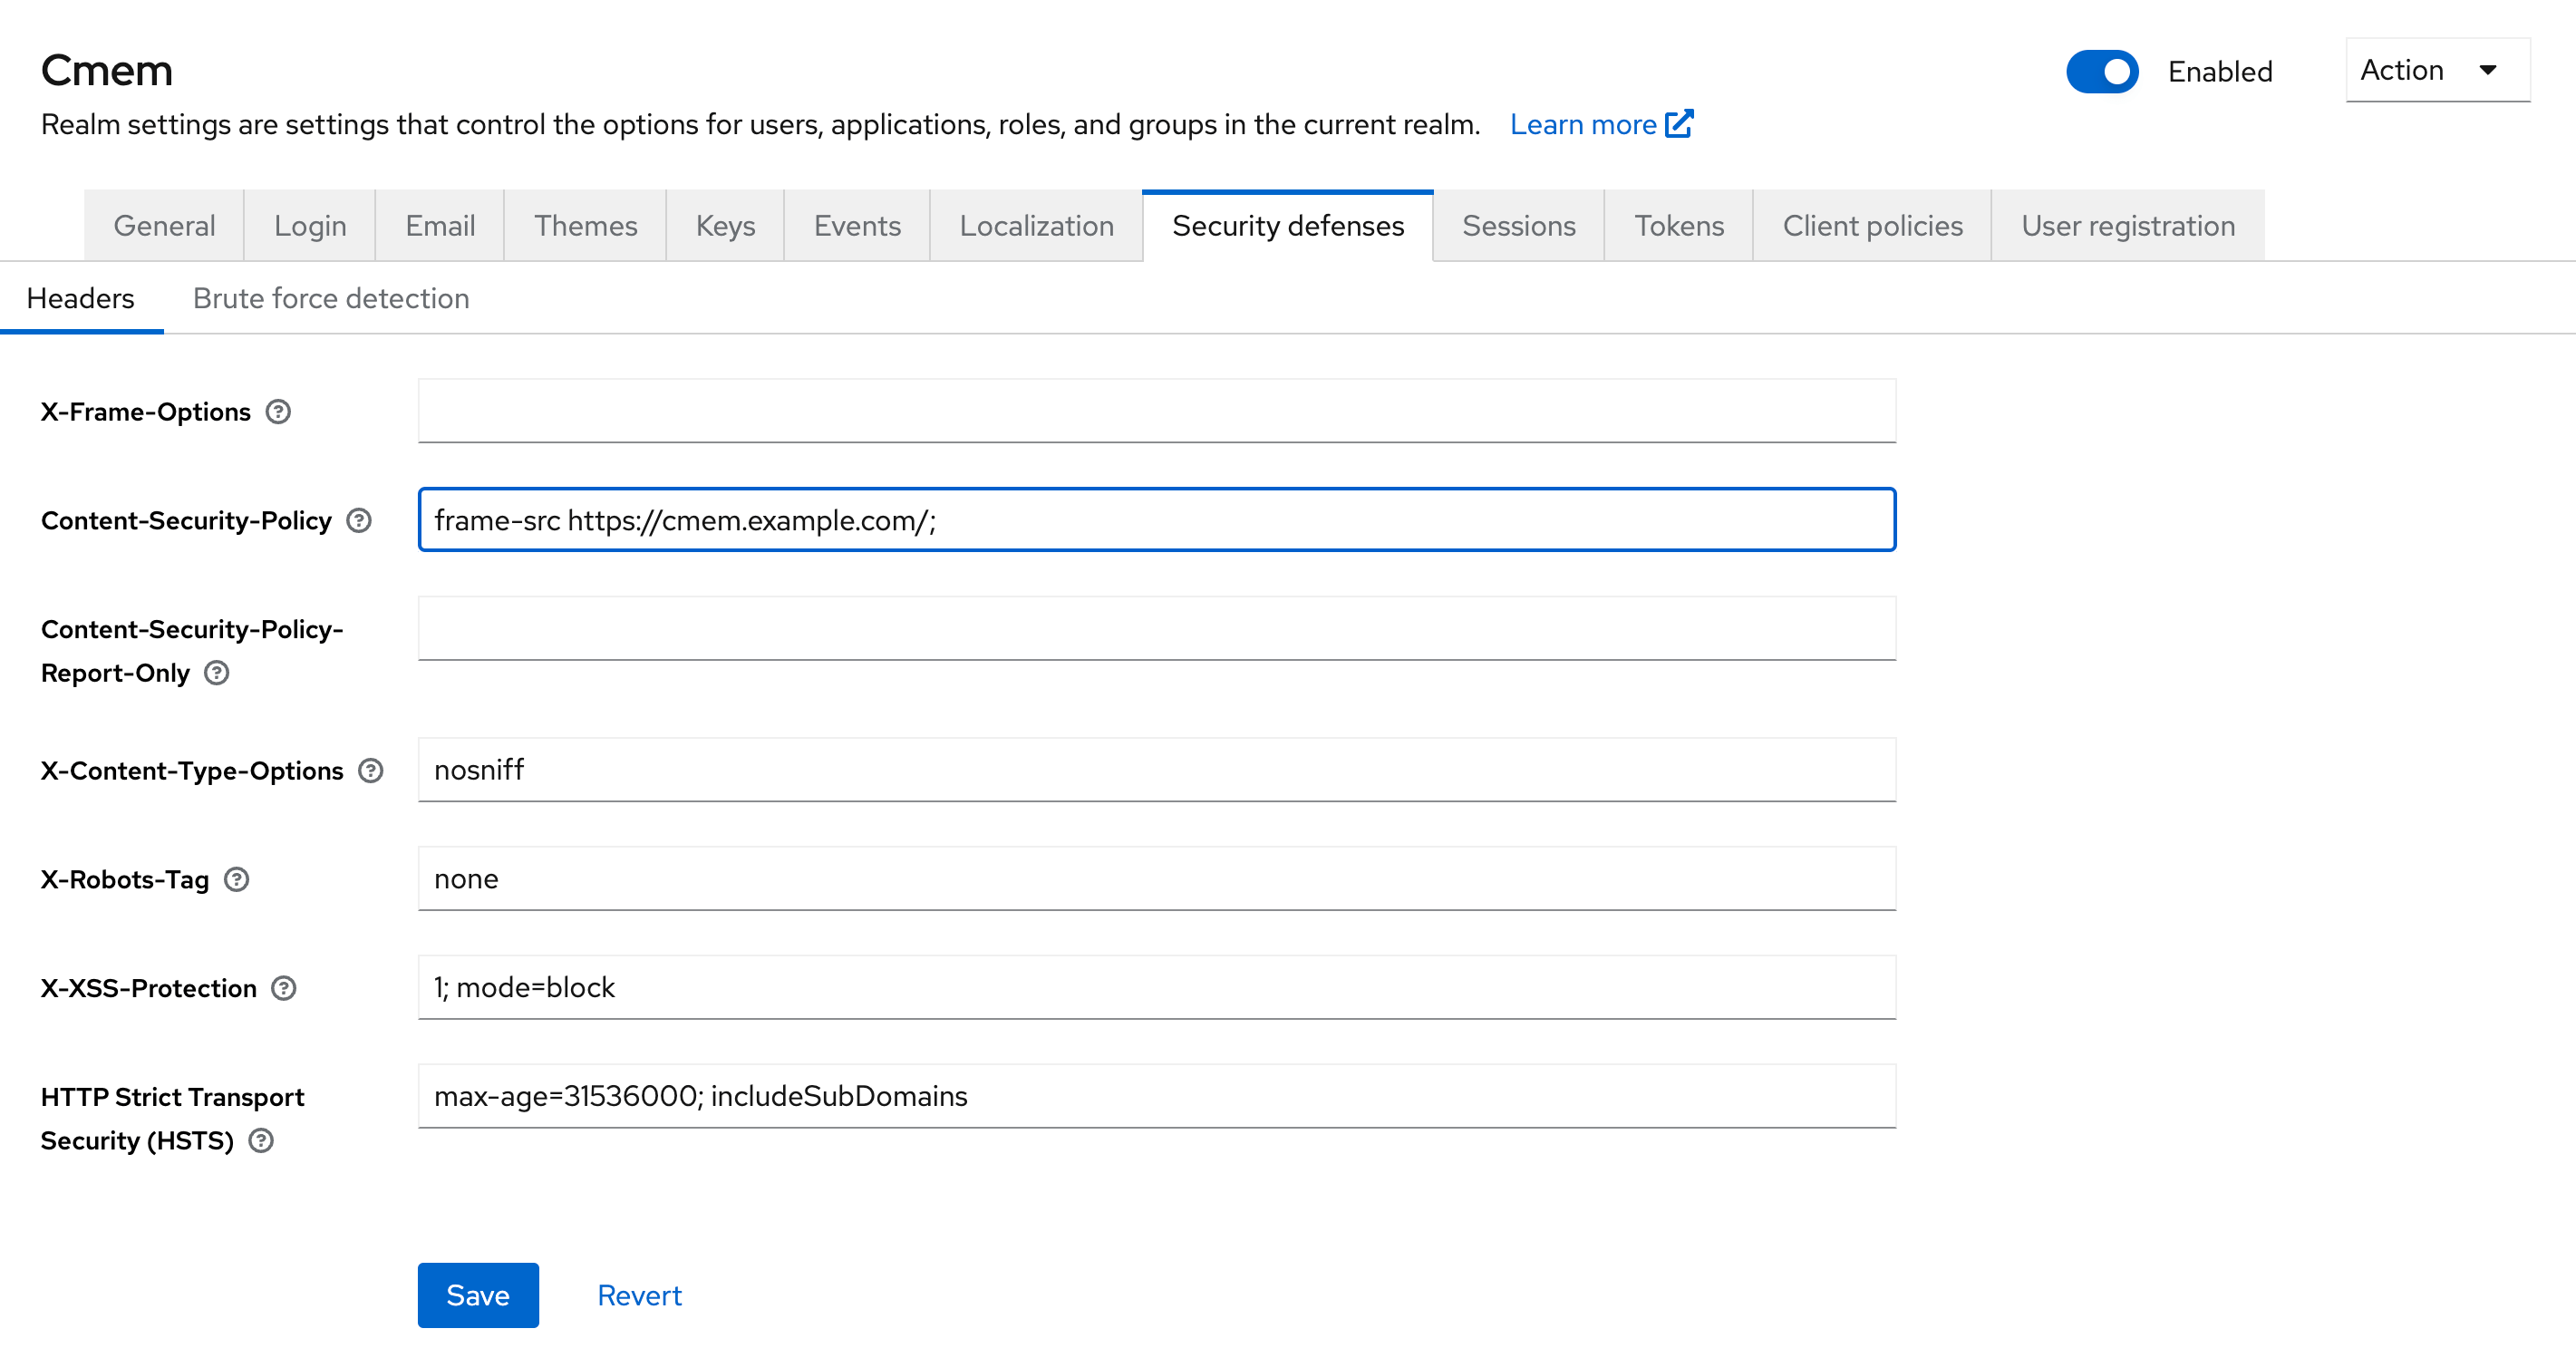Click the X-Content-Type-Options help icon

point(371,770)
